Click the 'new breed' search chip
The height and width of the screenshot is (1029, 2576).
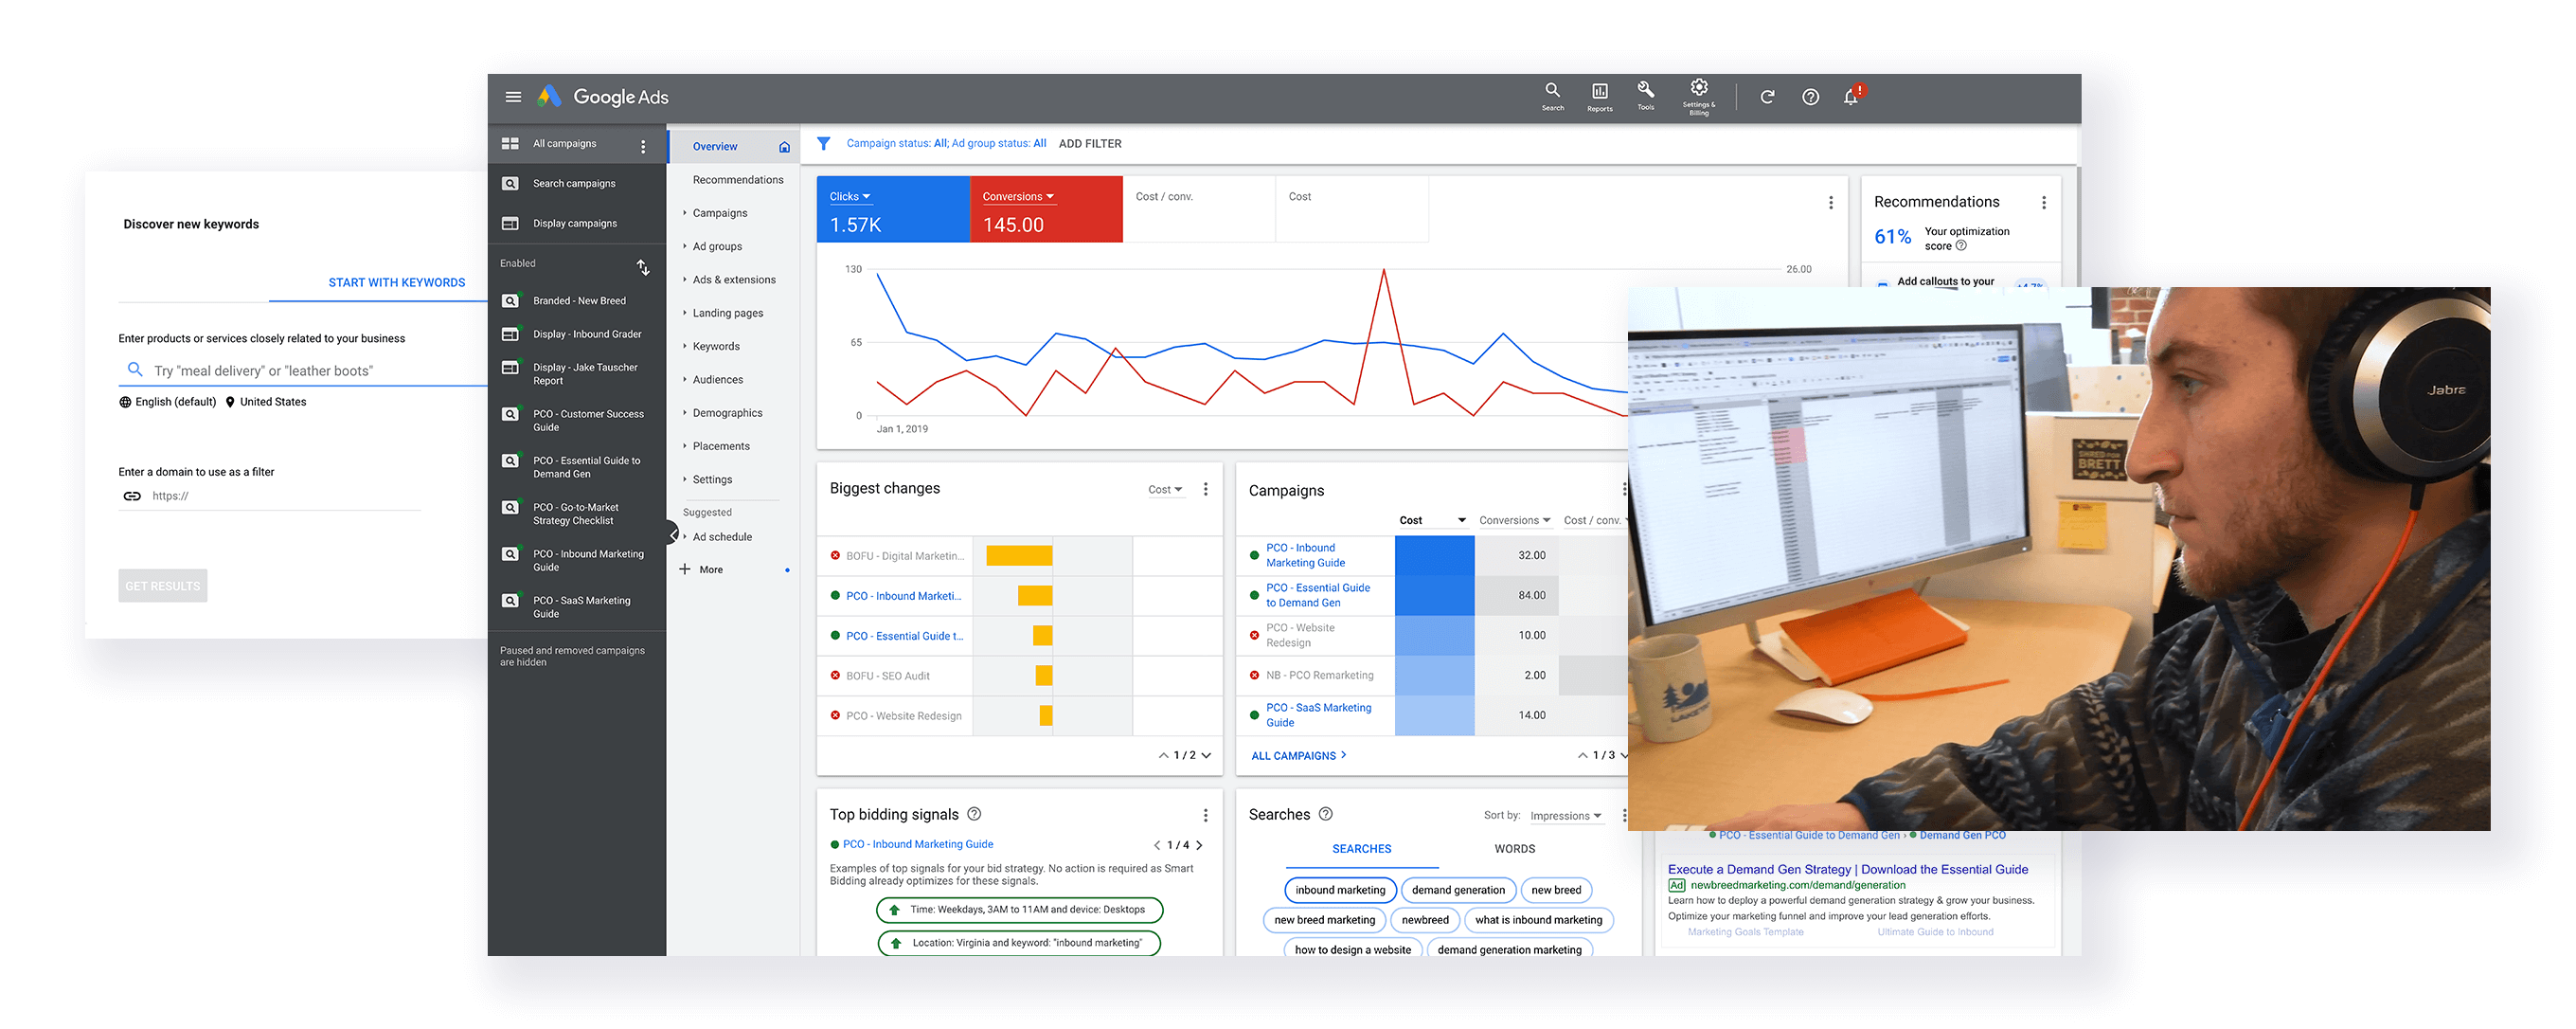[x=1555, y=890]
